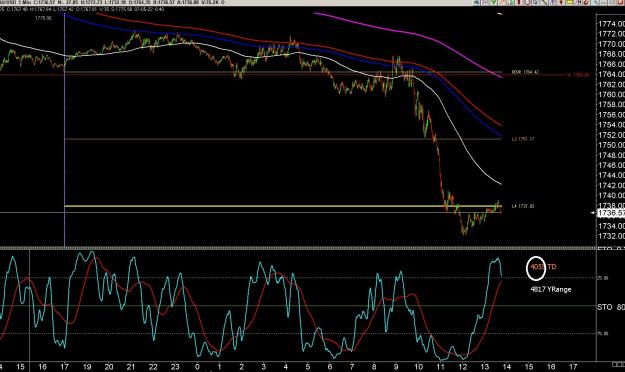Click the 1758.00 price axis label
Screen dimensions: 625x372
(x=611, y=105)
